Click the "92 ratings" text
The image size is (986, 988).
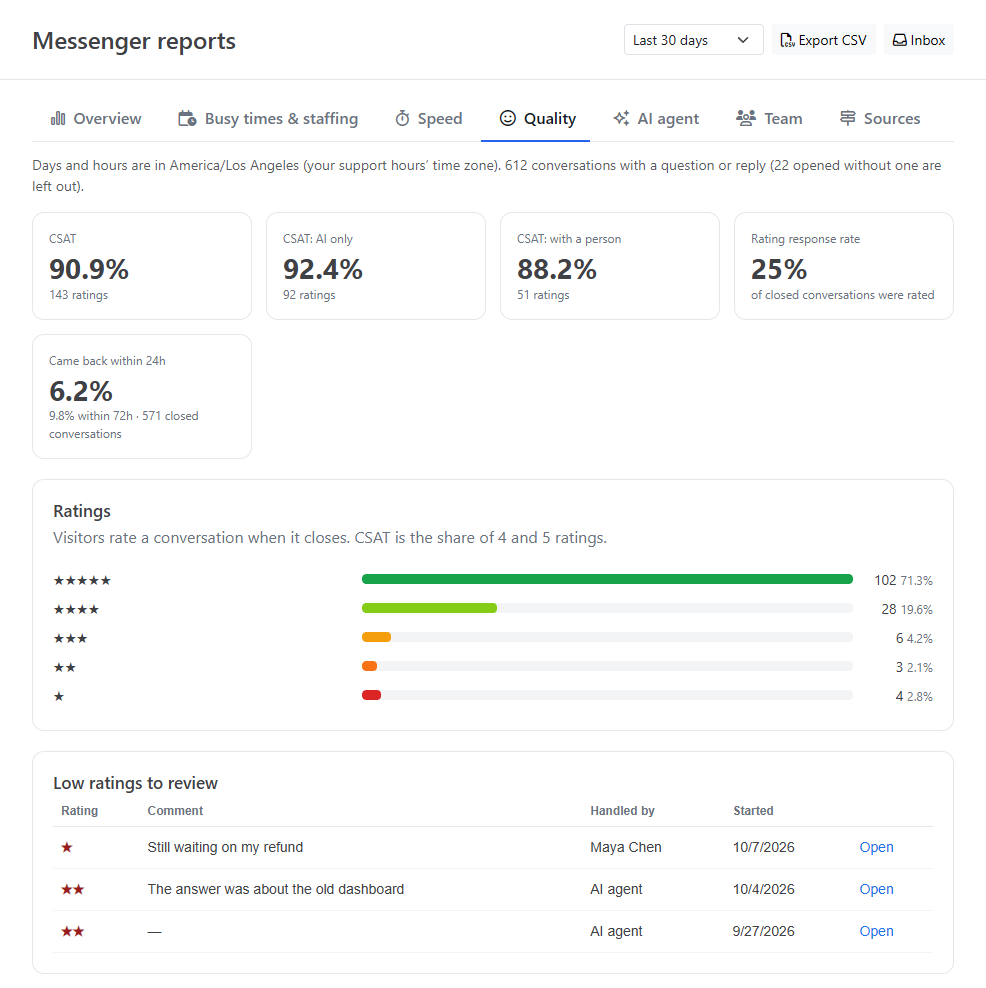point(309,295)
